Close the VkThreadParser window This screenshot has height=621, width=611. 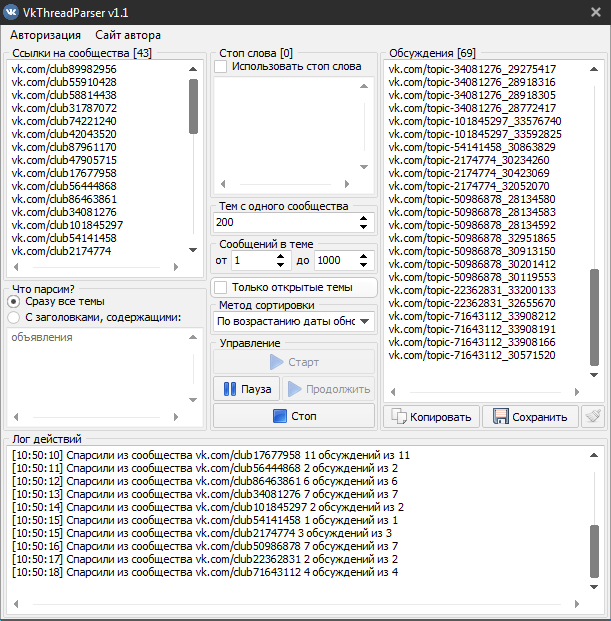pos(596,12)
